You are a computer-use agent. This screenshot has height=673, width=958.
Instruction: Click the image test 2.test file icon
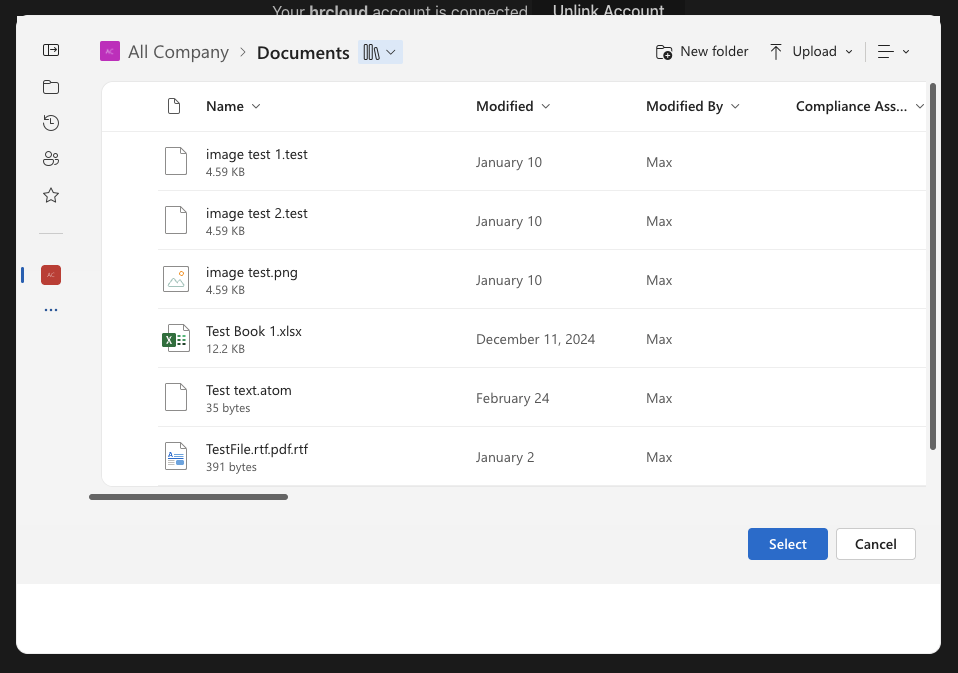click(176, 220)
